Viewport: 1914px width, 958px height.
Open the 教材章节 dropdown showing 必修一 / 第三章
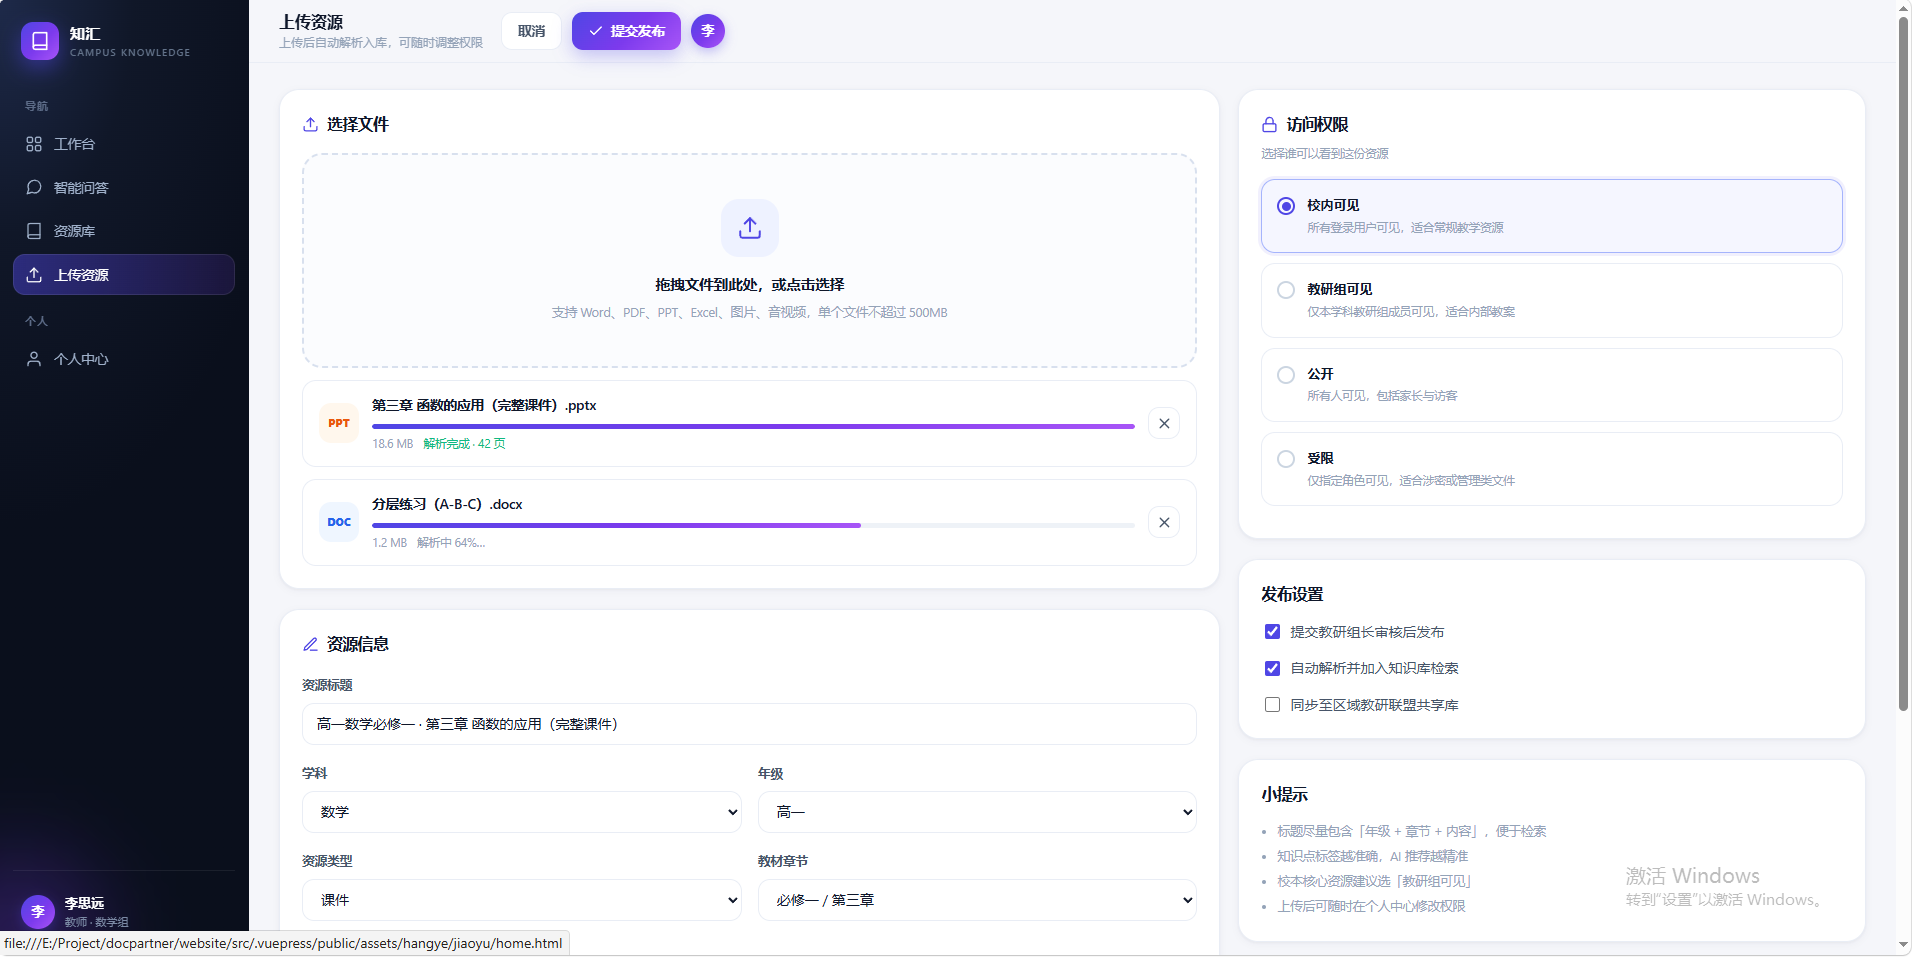[977, 900]
